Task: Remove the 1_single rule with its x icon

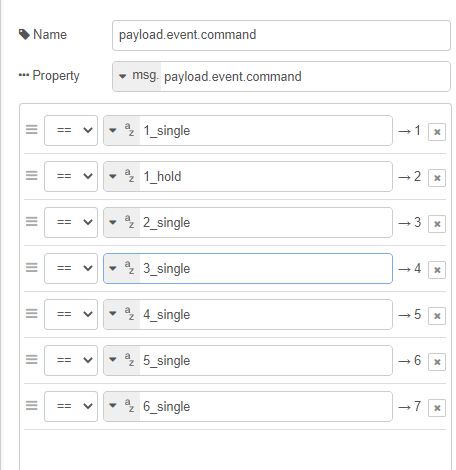Action: [x=437, y=132]
